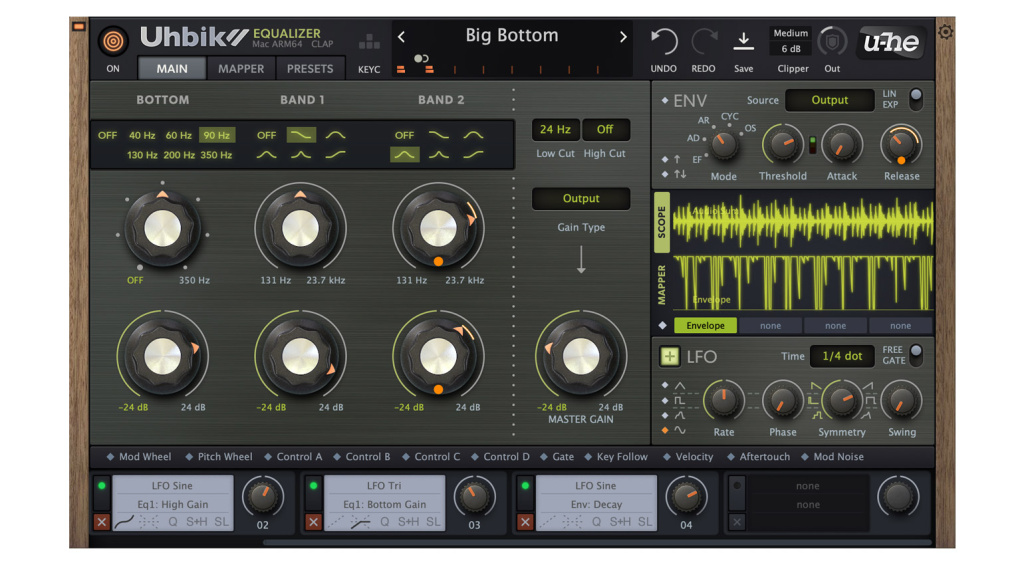This screenshot has height=565, width=1024.
Task: Toggle the plugin ON power button
Action: point(113,42)
